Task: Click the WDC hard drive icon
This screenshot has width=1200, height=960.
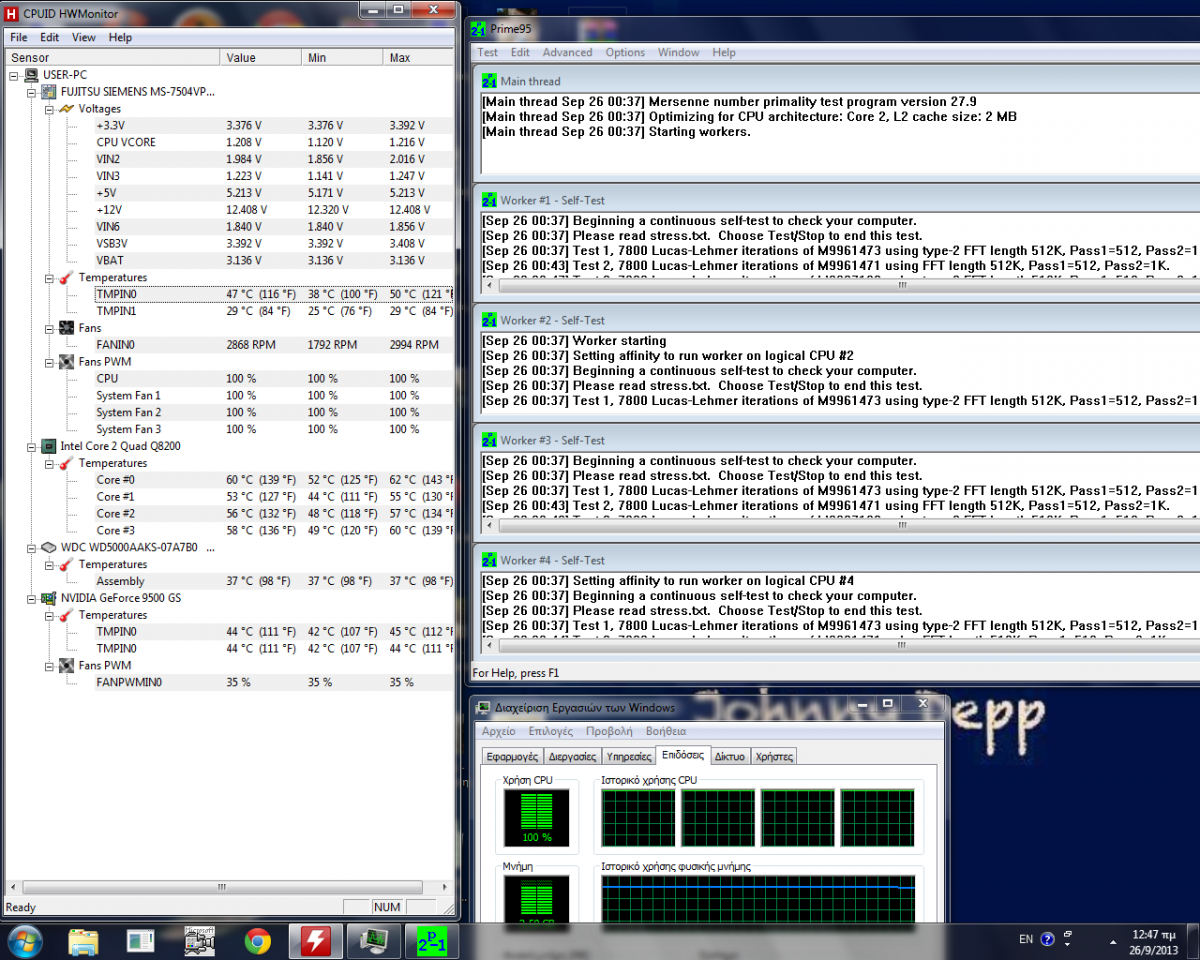Action: 48,547
